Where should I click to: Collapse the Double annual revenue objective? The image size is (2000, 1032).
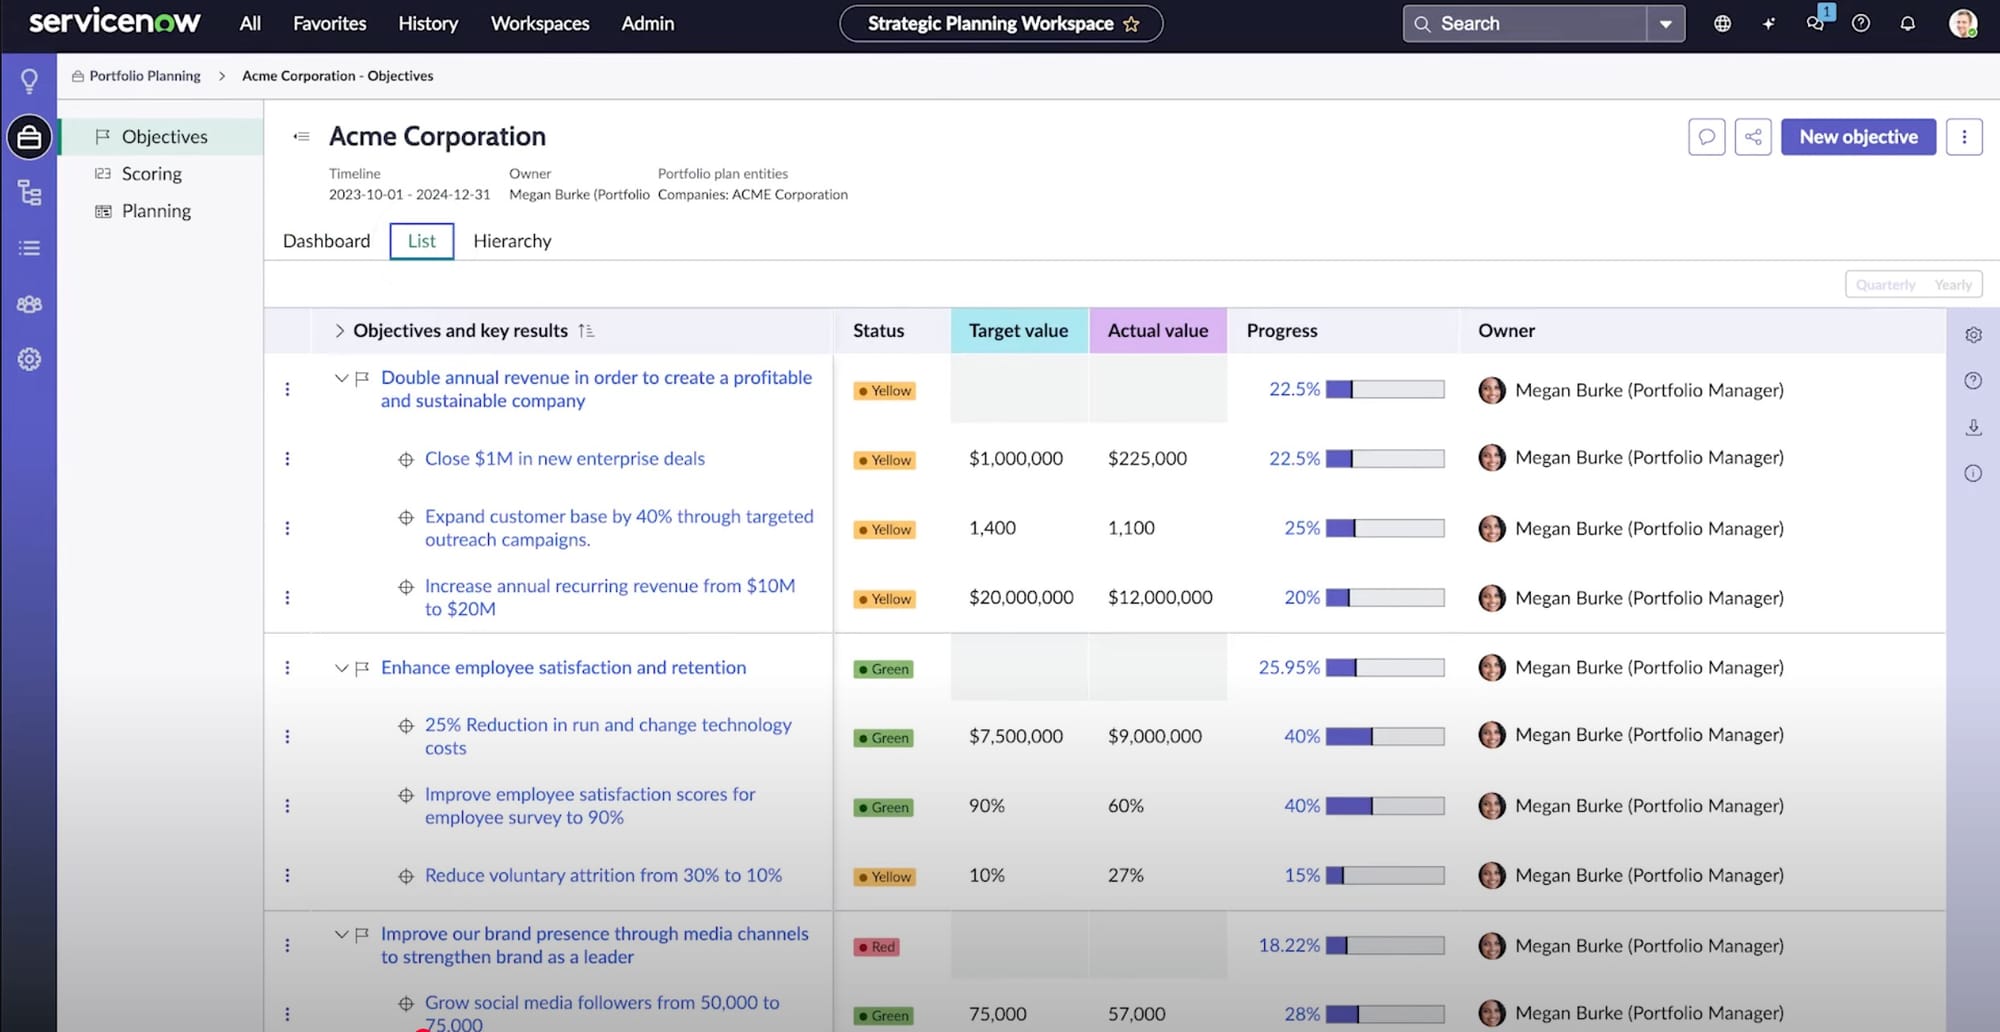[341, 378]
